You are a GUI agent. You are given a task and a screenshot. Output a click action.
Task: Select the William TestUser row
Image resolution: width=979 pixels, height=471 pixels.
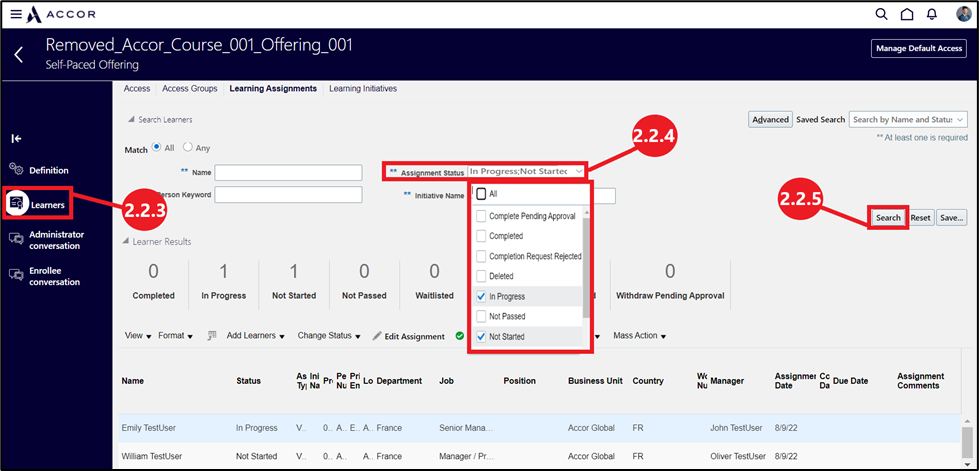pyautogui.click(x=539, y=456)
